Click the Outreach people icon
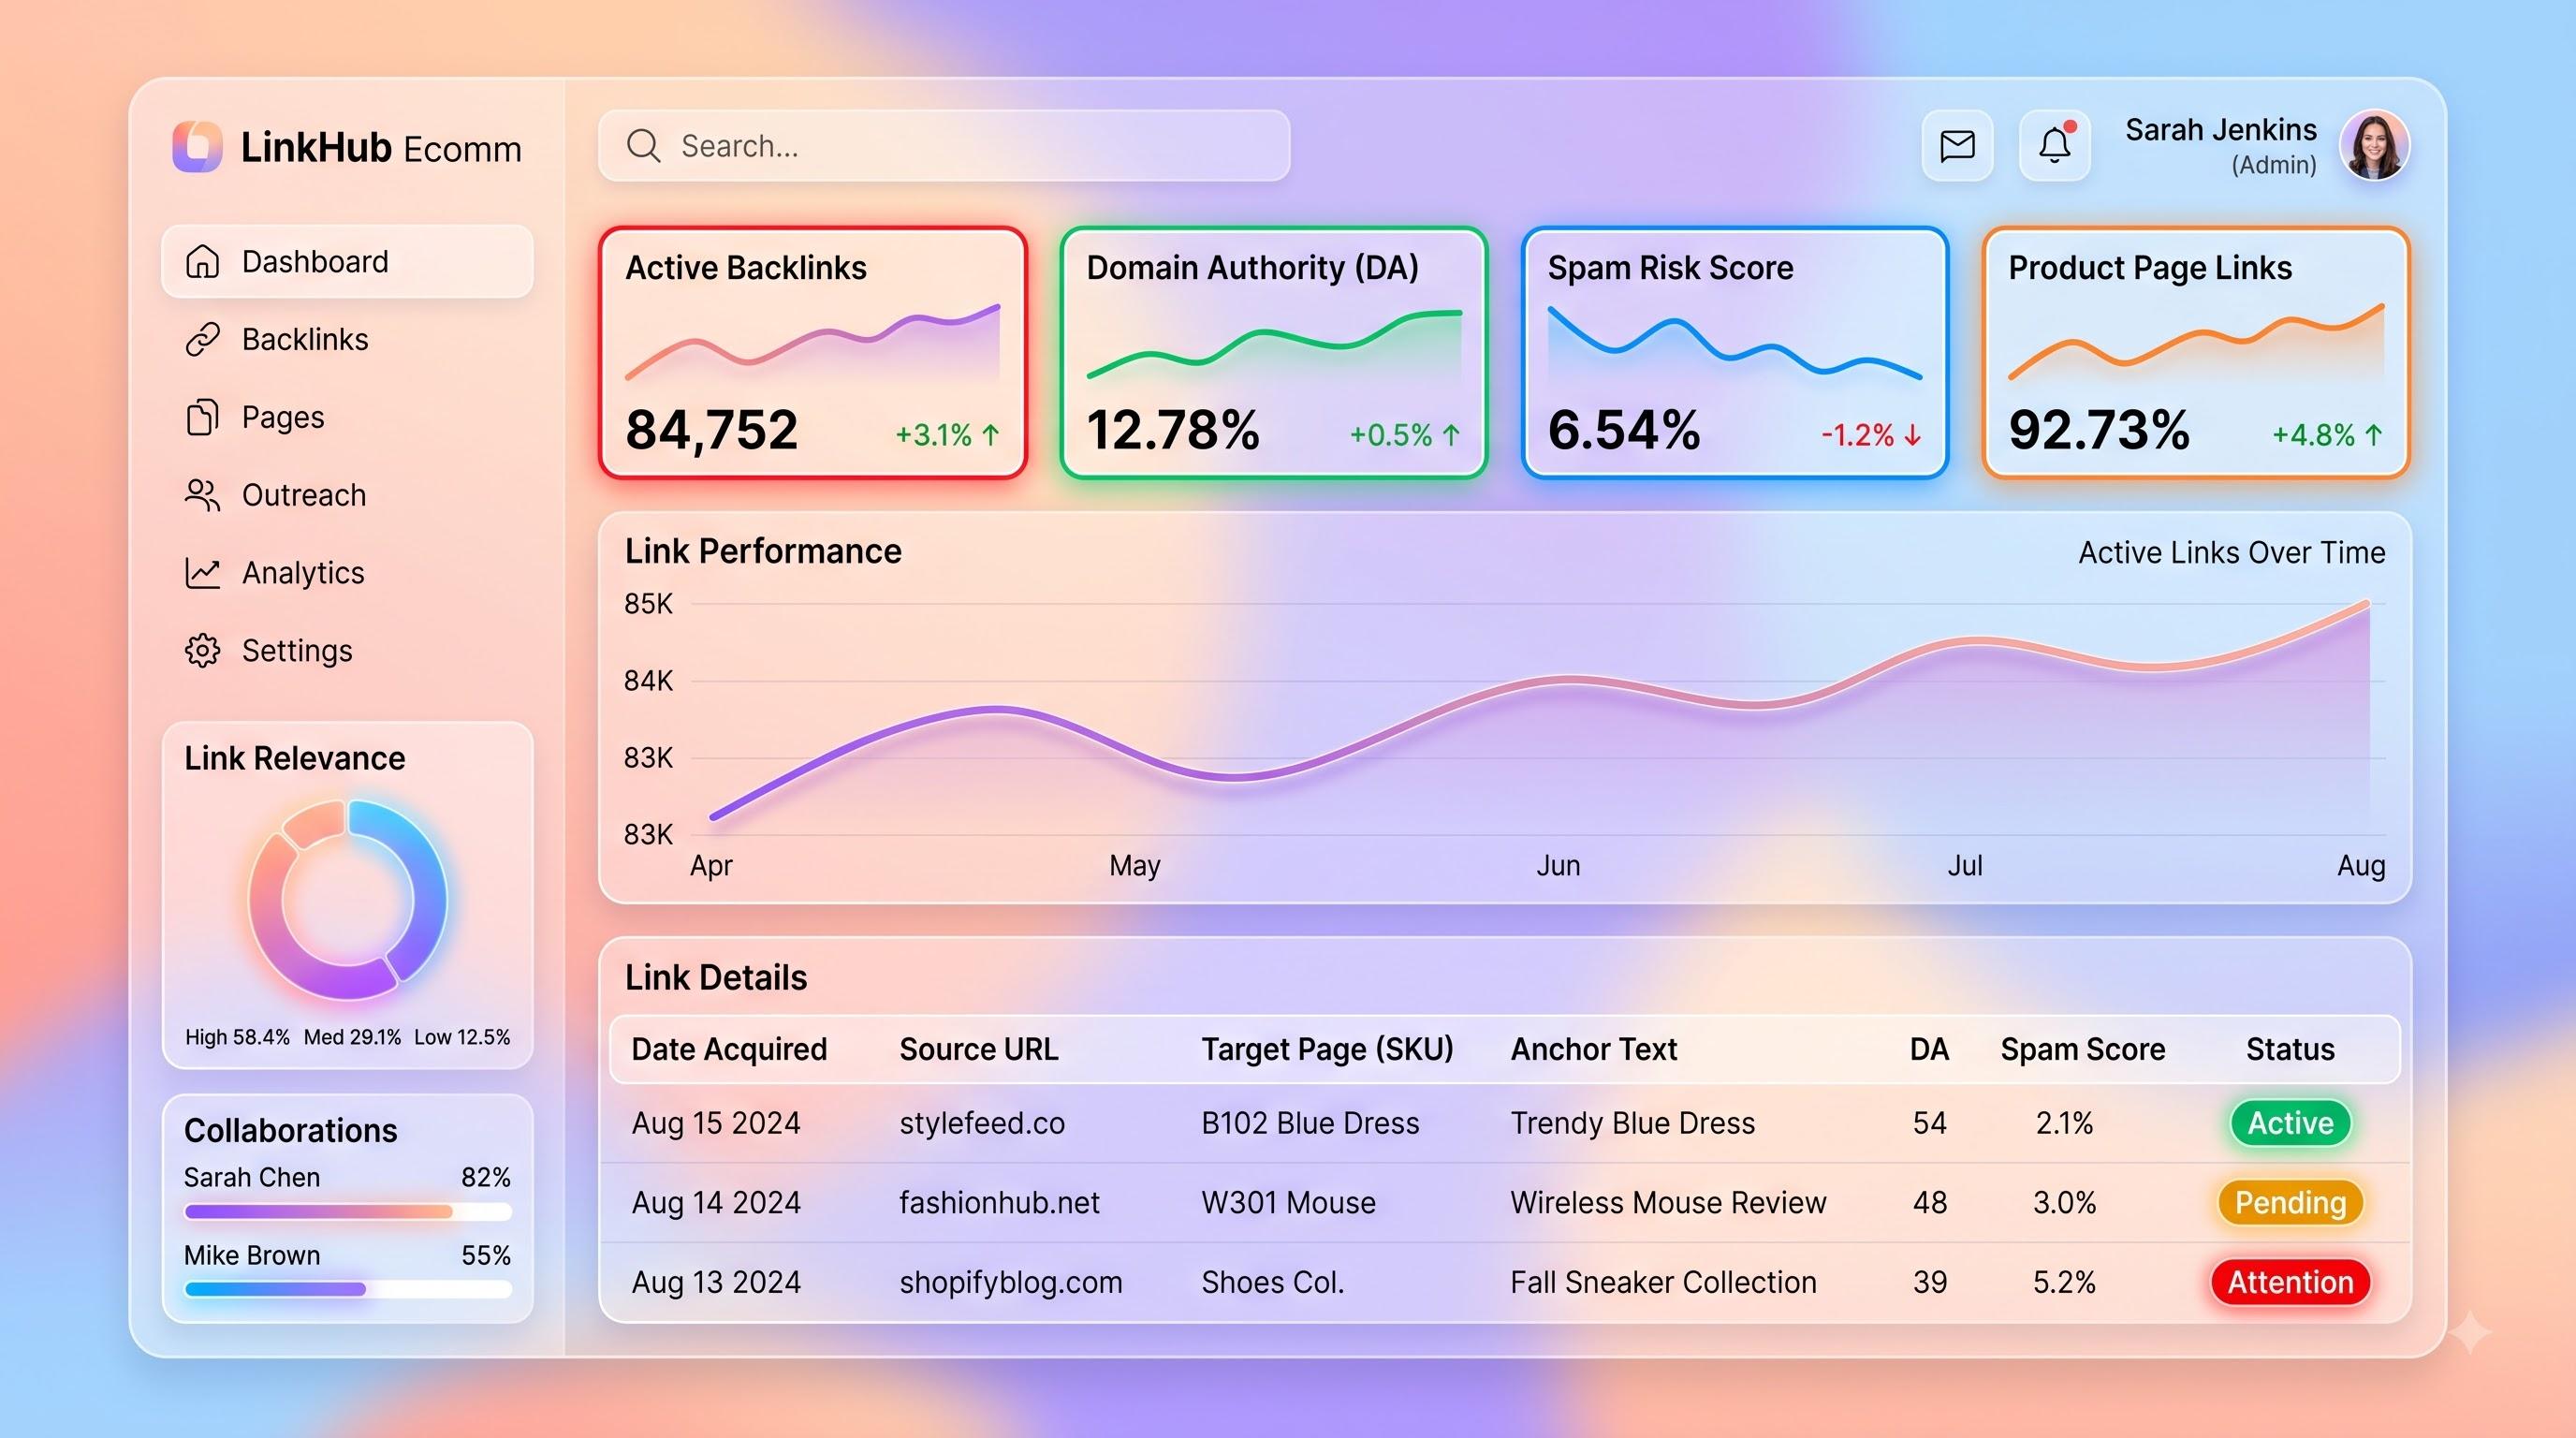This screenshot has width=2576, height=1438. (x=202, y=495)
